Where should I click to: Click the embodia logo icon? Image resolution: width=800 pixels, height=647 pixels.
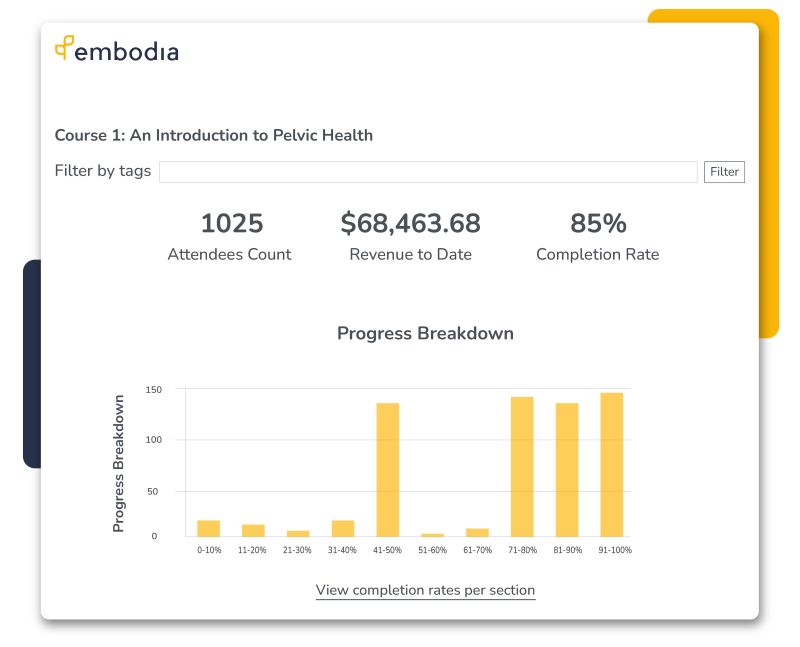point(65,47)
